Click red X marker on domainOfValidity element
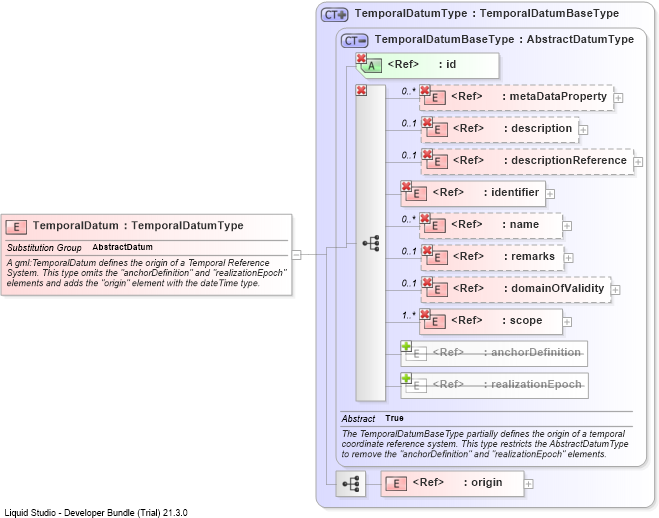Viewport: 659px width, 518px height. click(427, 282)
